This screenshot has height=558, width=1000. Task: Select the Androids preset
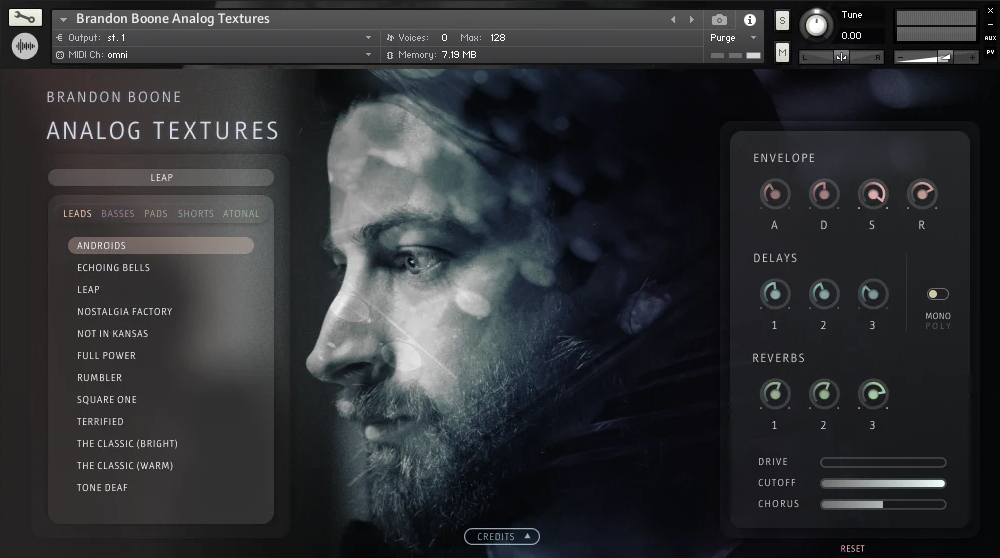(161, 246)
